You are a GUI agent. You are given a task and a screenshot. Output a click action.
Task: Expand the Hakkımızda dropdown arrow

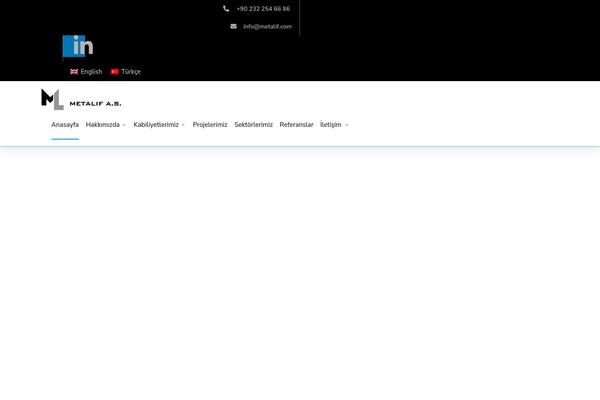(124, 125)
